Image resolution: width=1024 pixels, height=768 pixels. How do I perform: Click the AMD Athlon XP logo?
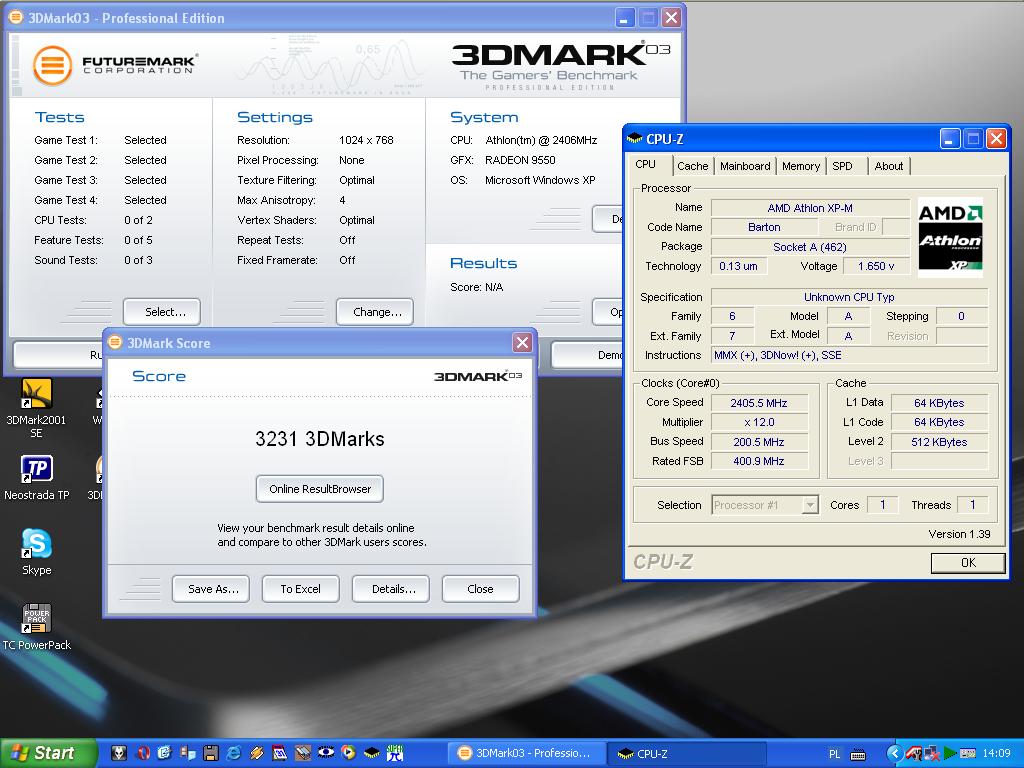pos(950,237)
